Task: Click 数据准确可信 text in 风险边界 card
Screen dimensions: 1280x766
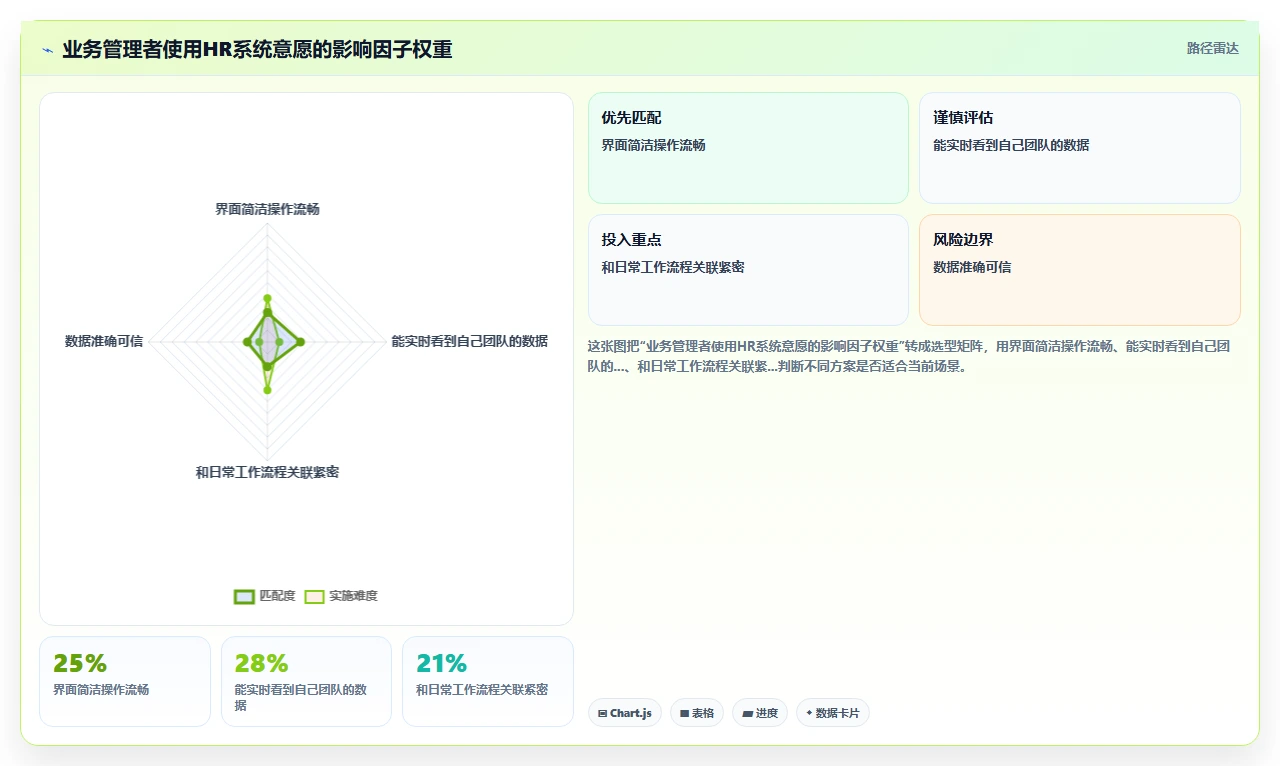Action: pyautogui.click(x=972, y=267)
